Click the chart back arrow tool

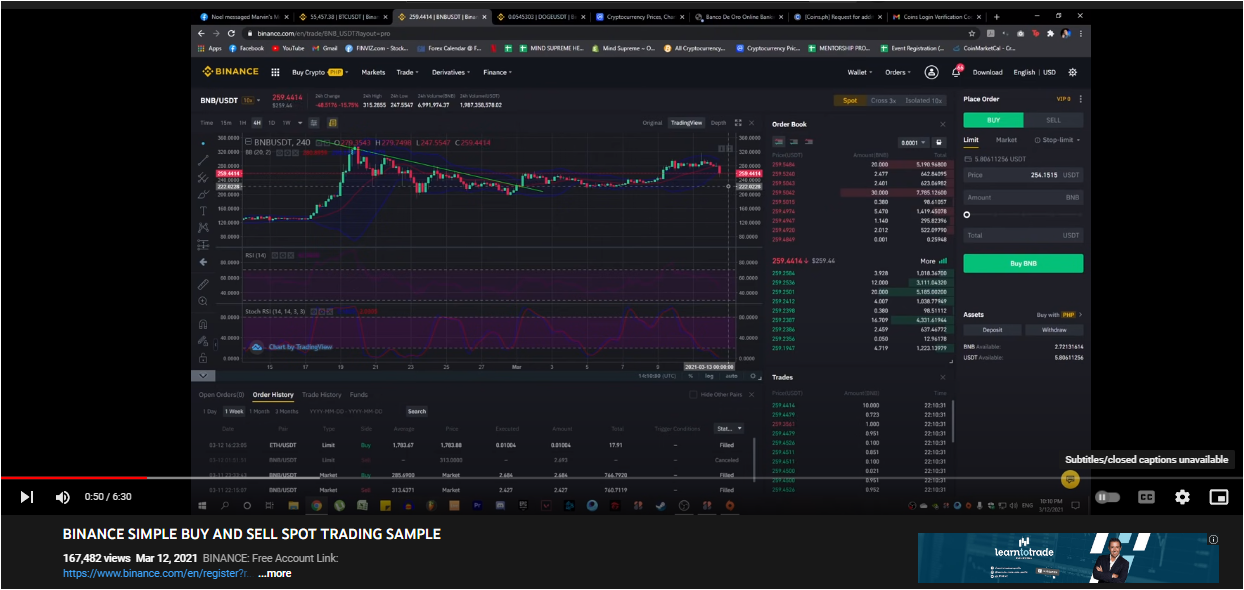point(203,262)
